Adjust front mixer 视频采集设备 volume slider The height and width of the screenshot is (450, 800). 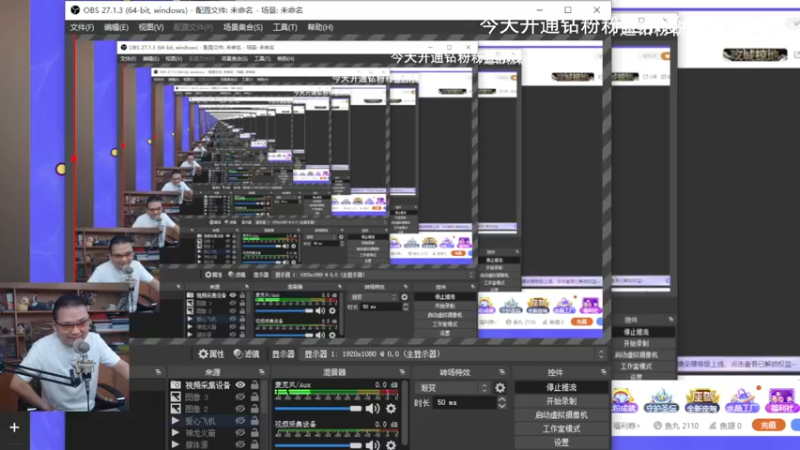[x=318, y=445]
